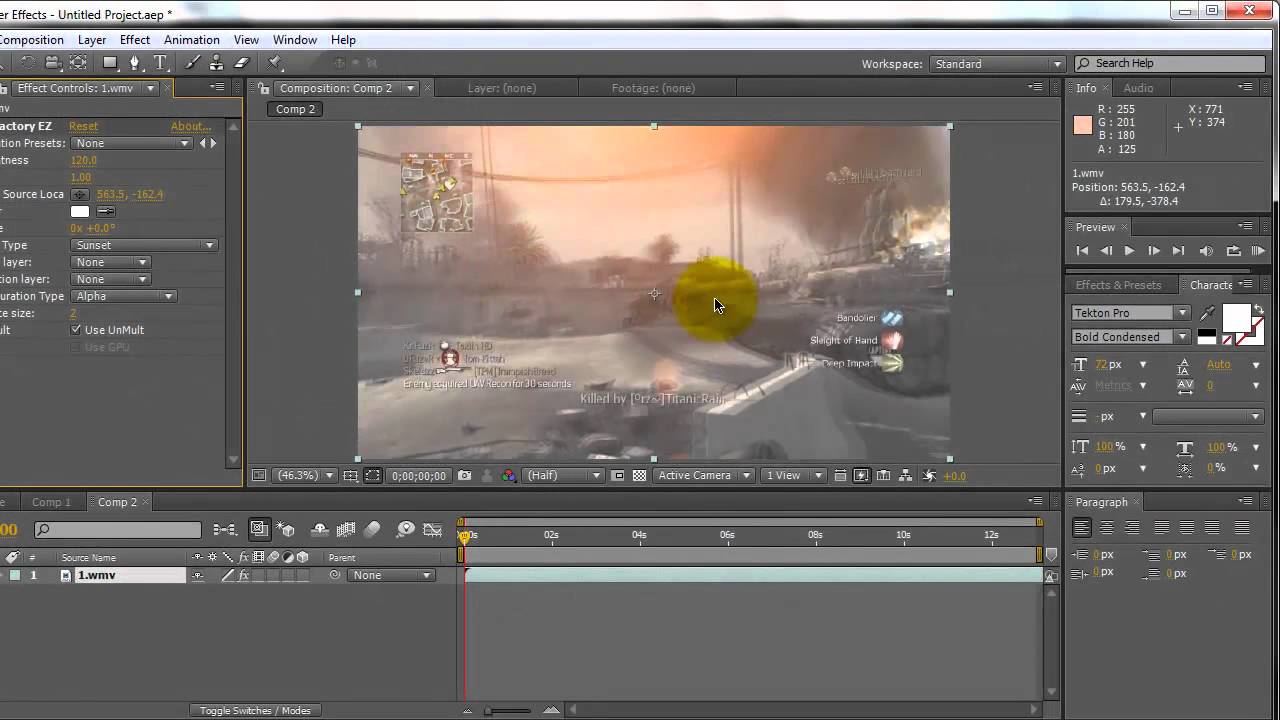This screenshot has width=1280, height=720.
Task: Open the magnification ratio dropdown
Action: click(304, 476)
